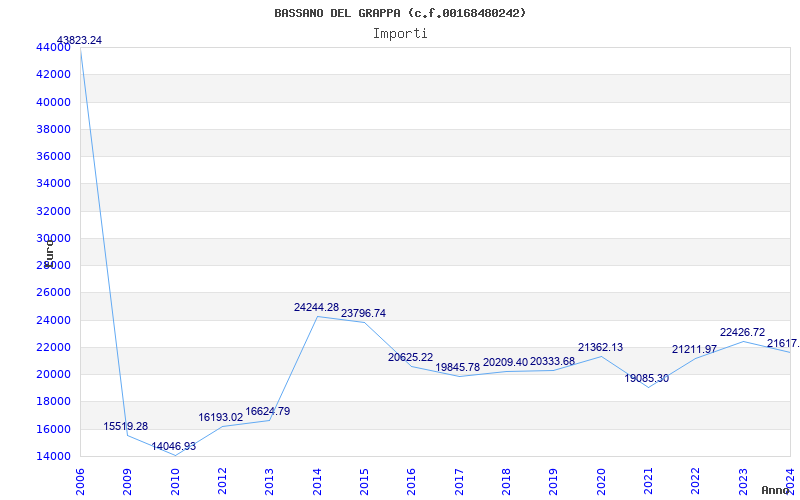Click the line point above year 2010
Viewport: 800px width, 500px height.
pos(175,455)
